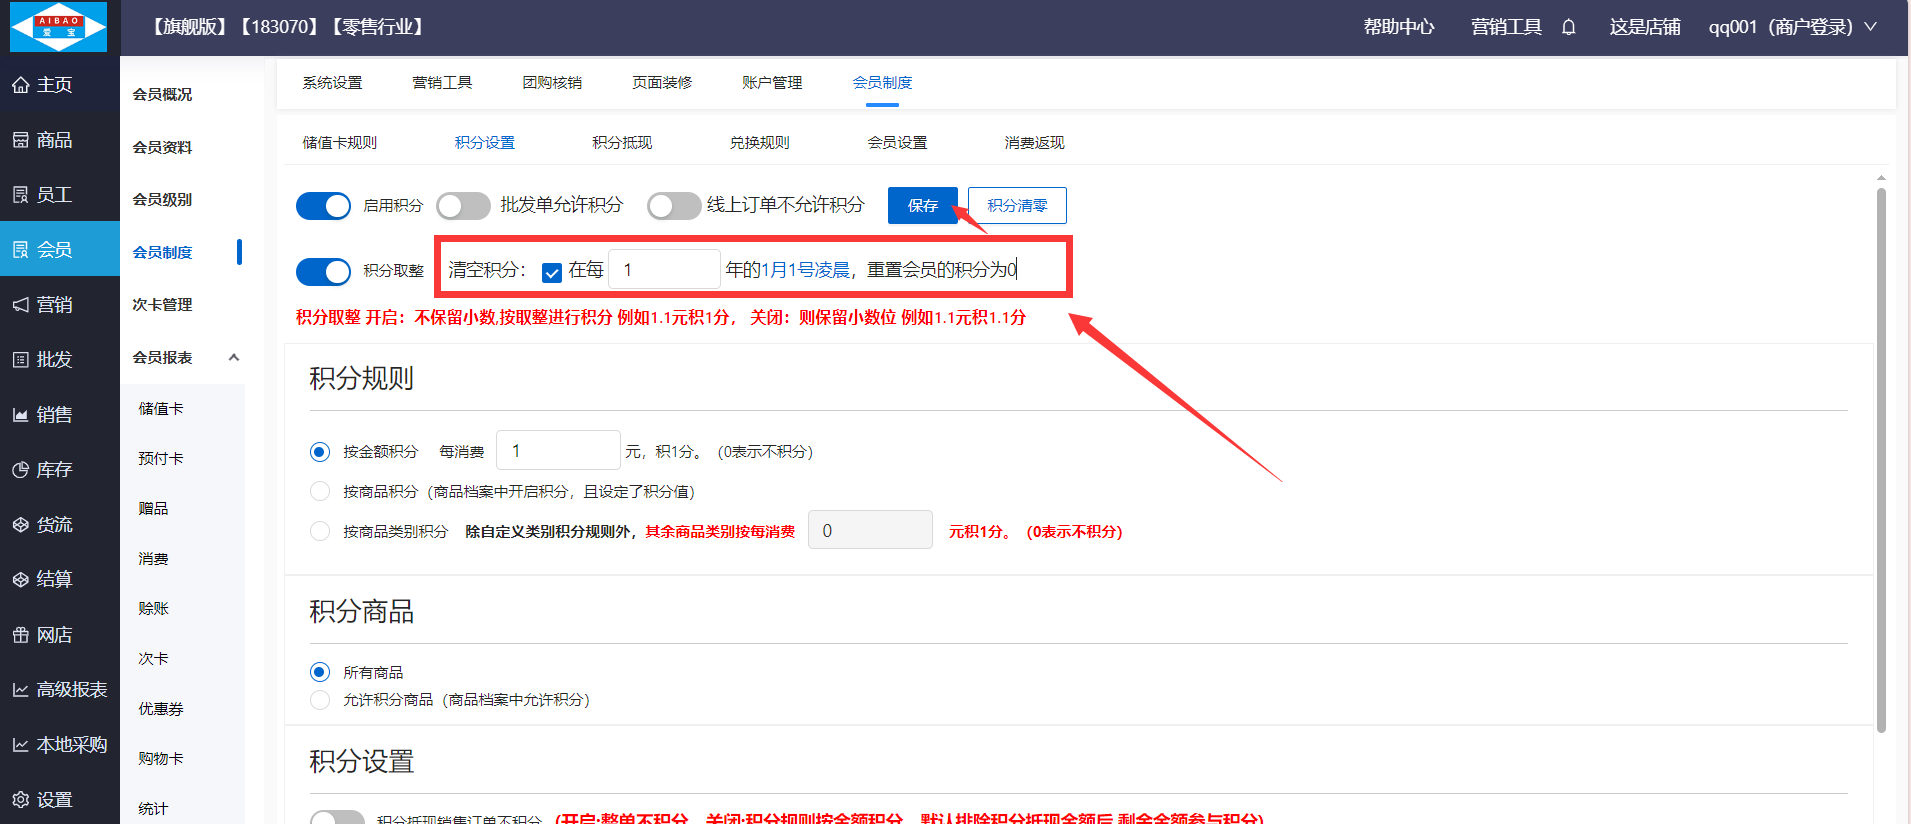Click the 每消费 amount input field
The width and height of the screenshot is (1911, 824).
pos(558,451)
